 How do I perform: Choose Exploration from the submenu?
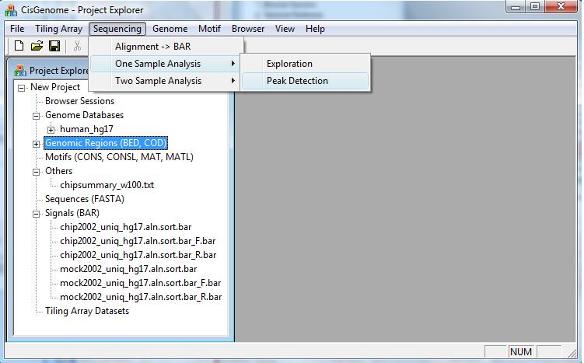coord(305,64)
